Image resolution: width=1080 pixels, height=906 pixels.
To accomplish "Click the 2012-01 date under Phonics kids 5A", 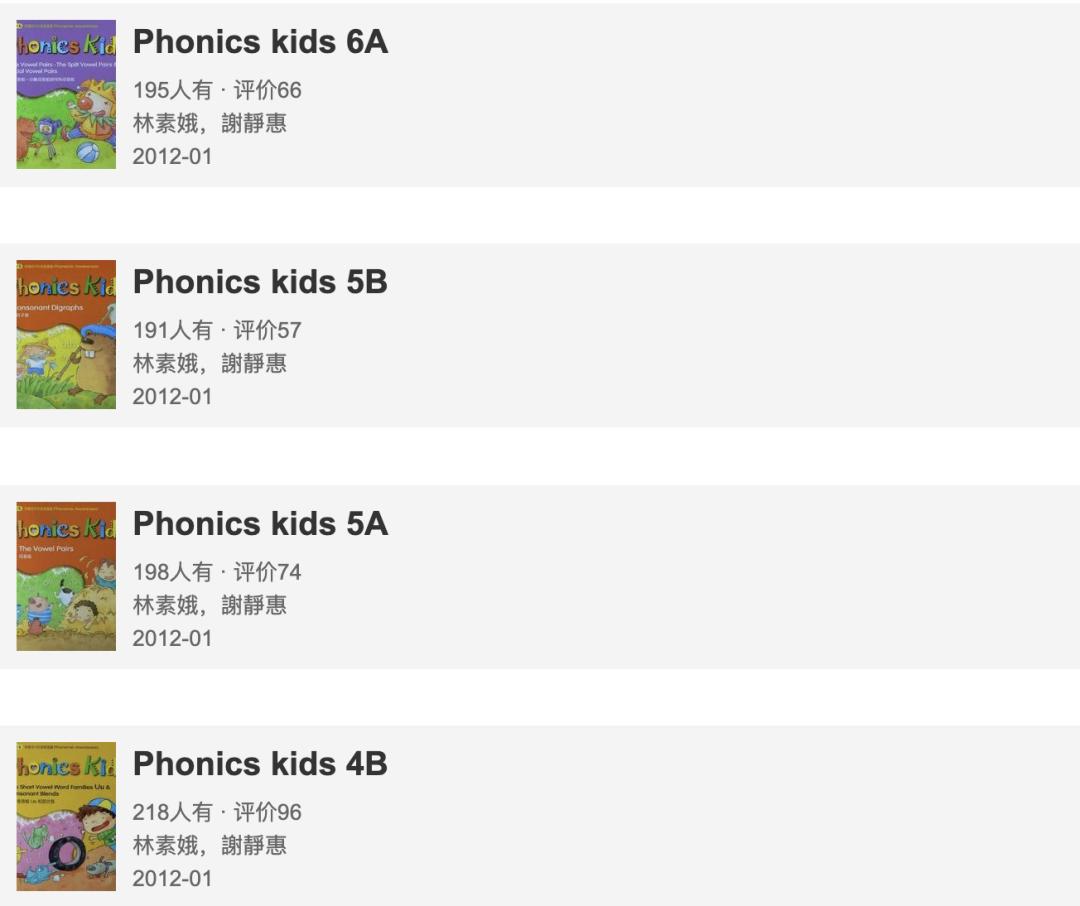I will [x=173, y=638].
